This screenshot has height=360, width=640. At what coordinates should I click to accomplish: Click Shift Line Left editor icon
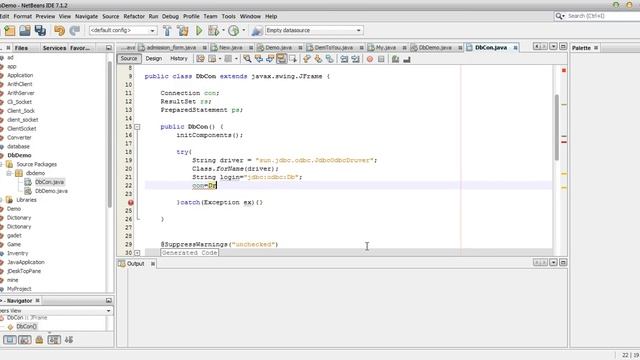(344, 59)
